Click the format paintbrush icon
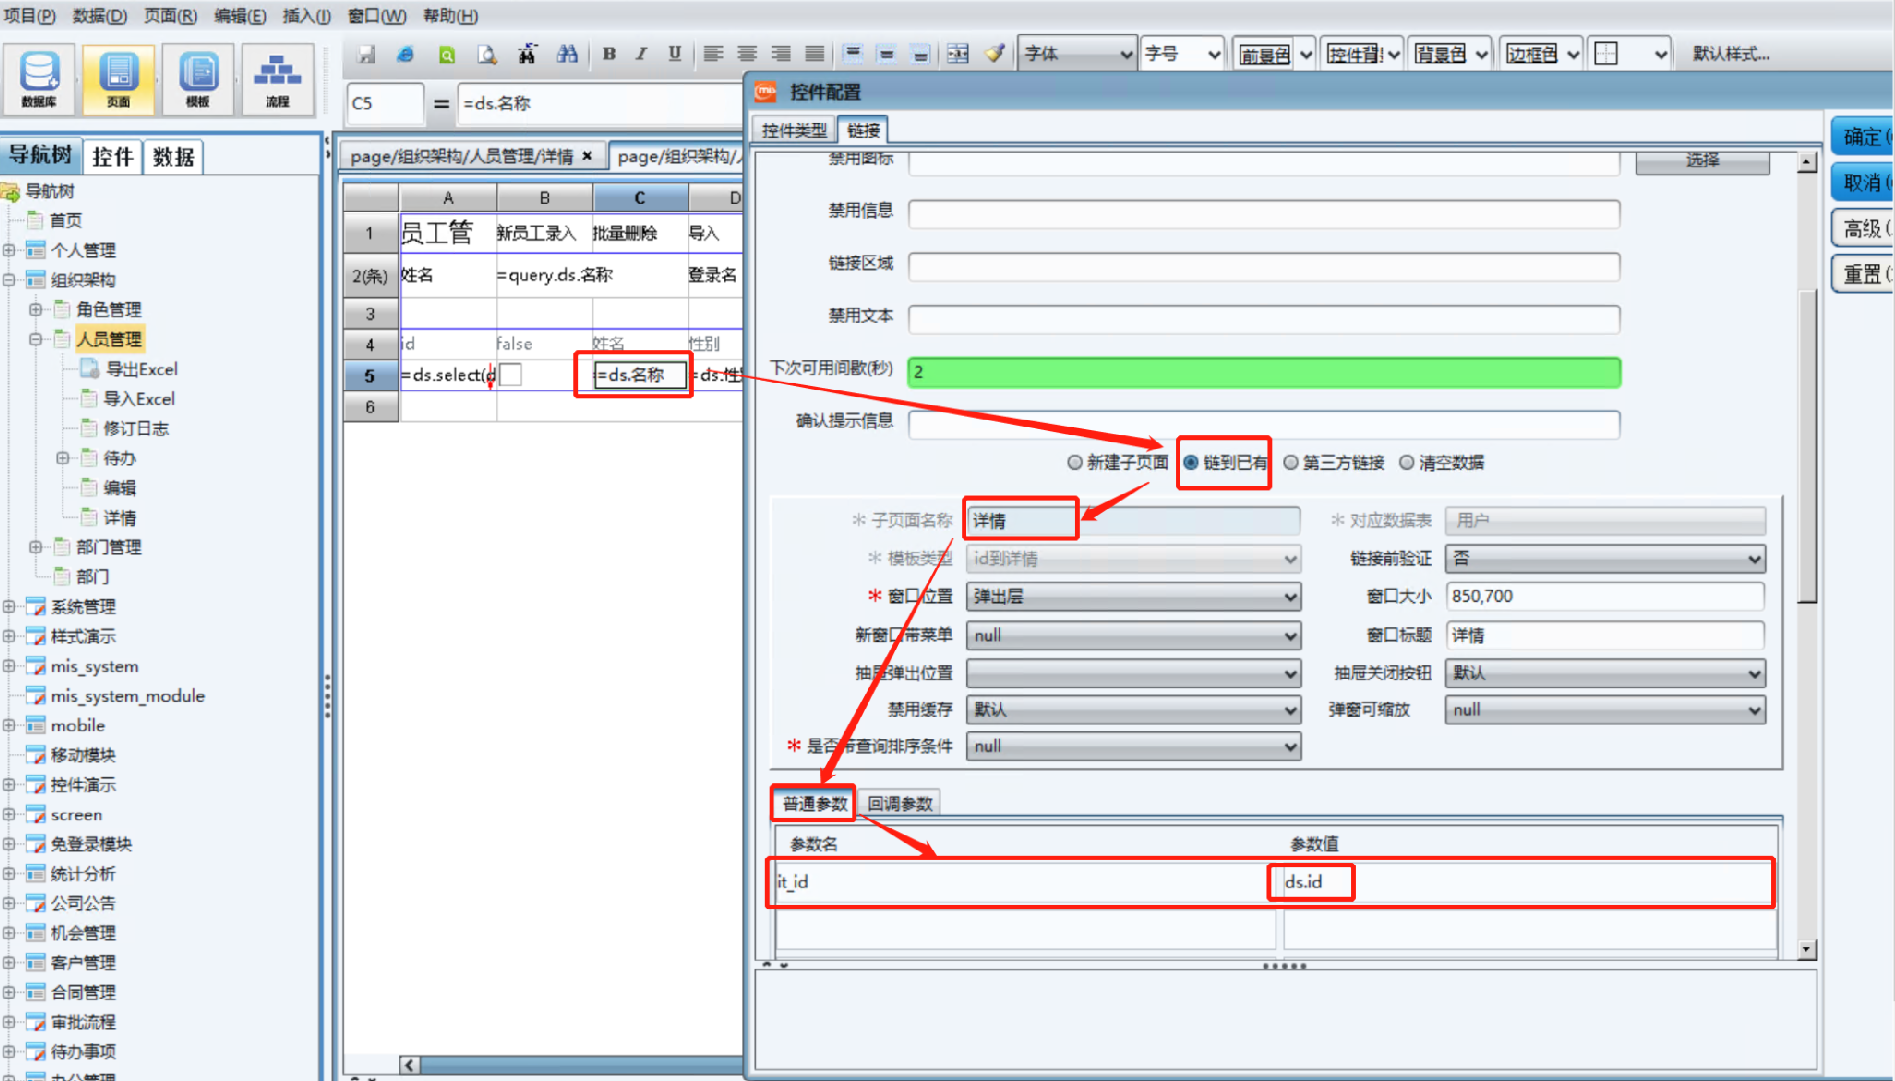The width and height of the screenshot is (1895, 1081). pyautogui.click(x=994, y=54)
